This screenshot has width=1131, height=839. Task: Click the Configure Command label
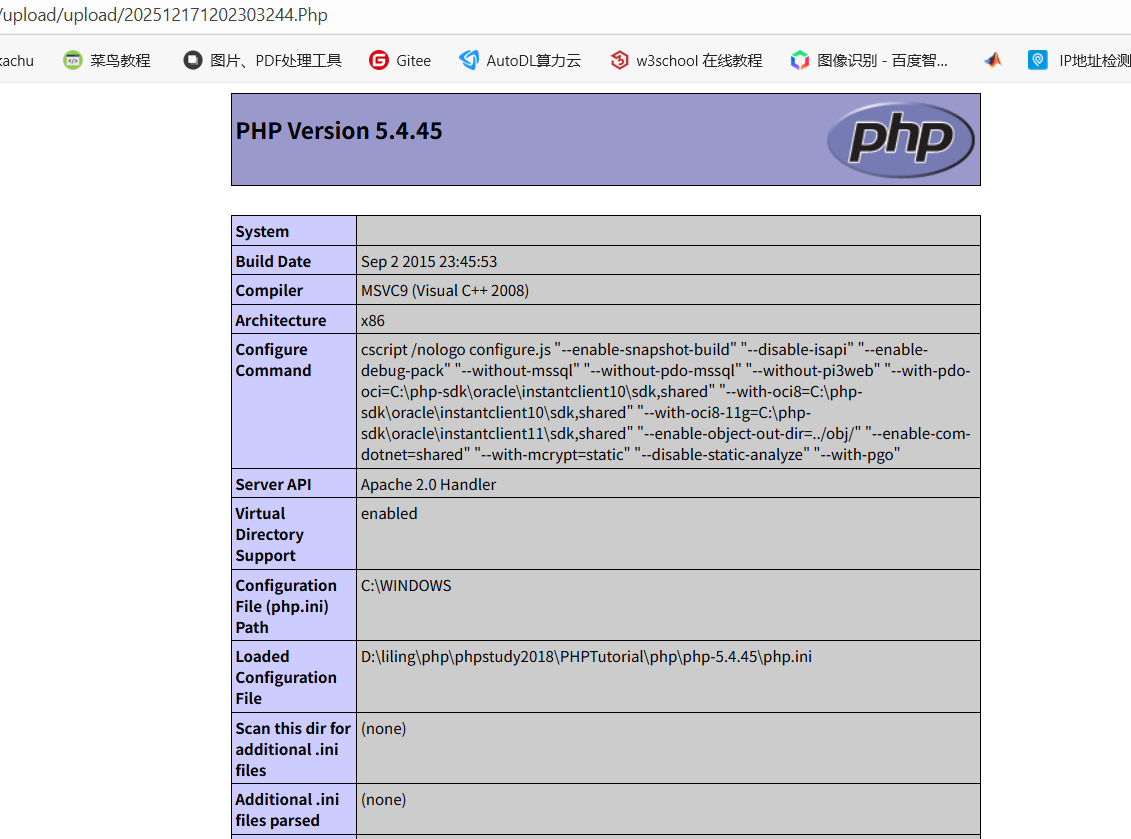point(273,360)
